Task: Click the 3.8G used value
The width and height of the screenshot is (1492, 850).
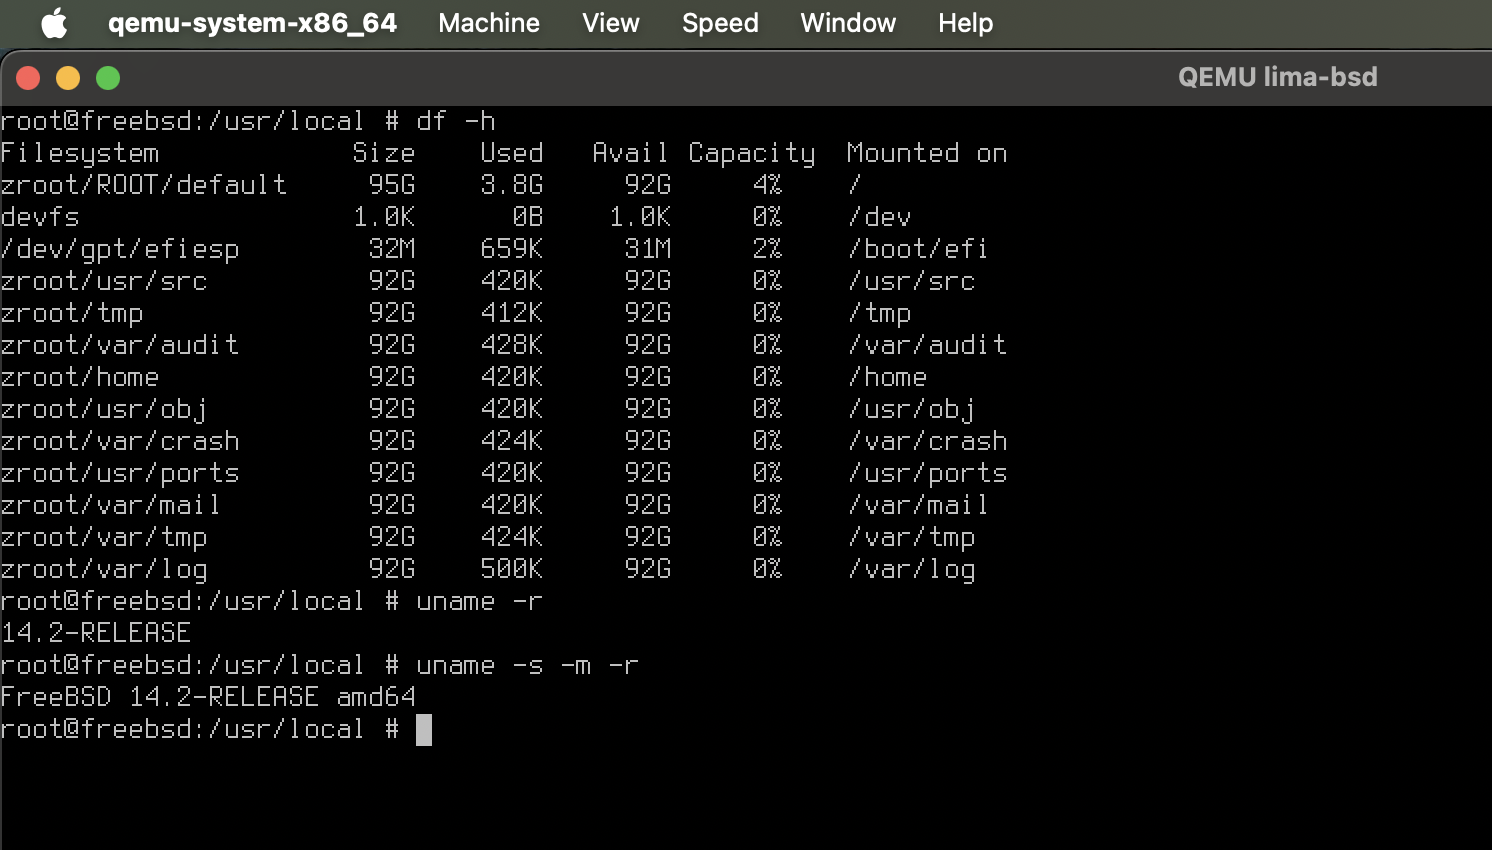Action: pos(512,185)
